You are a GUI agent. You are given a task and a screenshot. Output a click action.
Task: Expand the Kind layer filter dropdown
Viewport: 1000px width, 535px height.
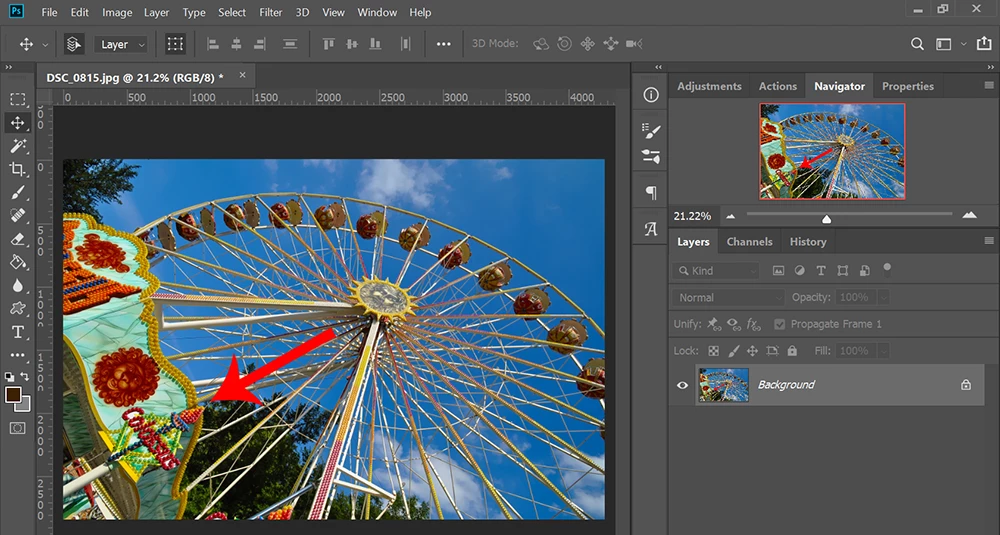[x=716, y=270]
